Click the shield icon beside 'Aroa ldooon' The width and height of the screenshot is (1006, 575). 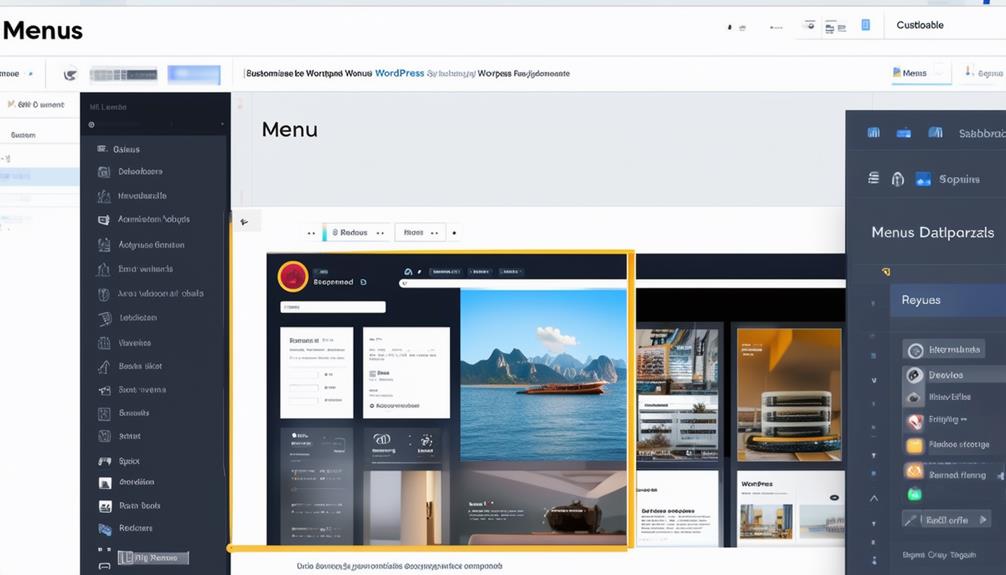coord(103,294)
